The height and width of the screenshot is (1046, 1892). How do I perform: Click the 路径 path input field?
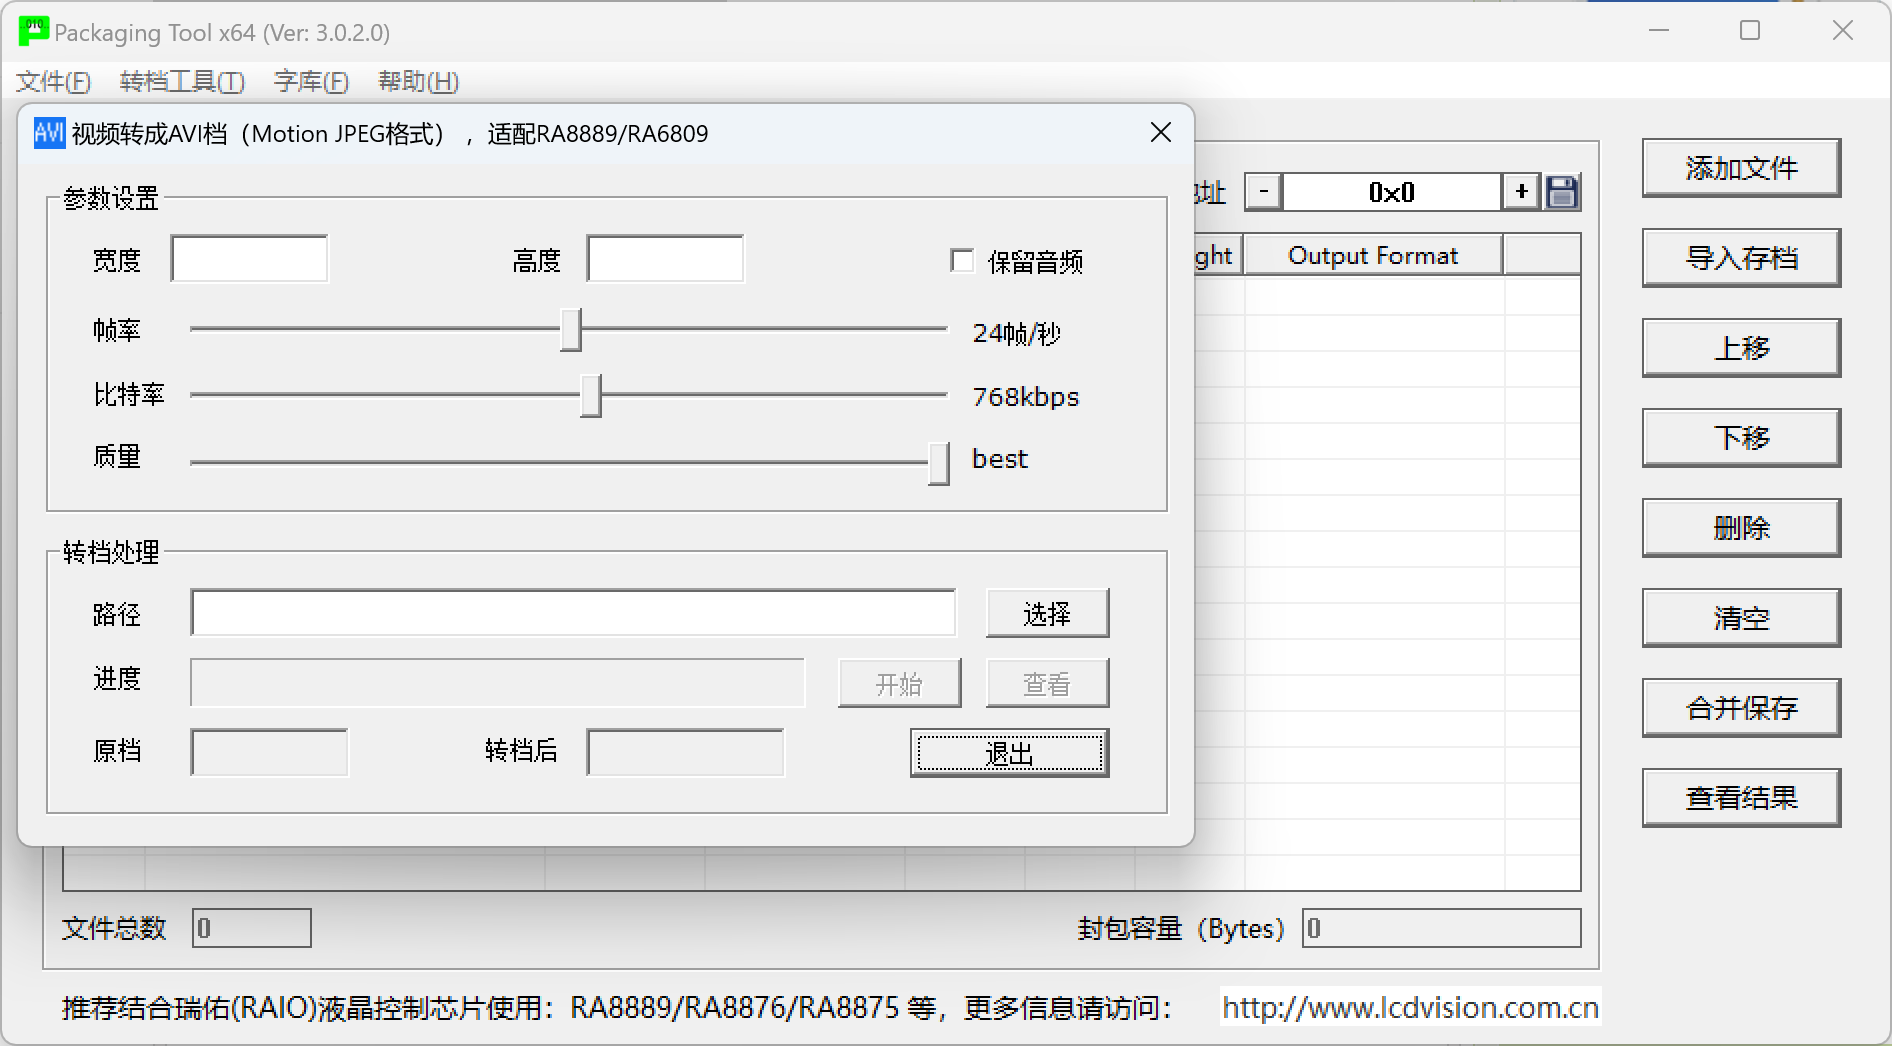573,613
